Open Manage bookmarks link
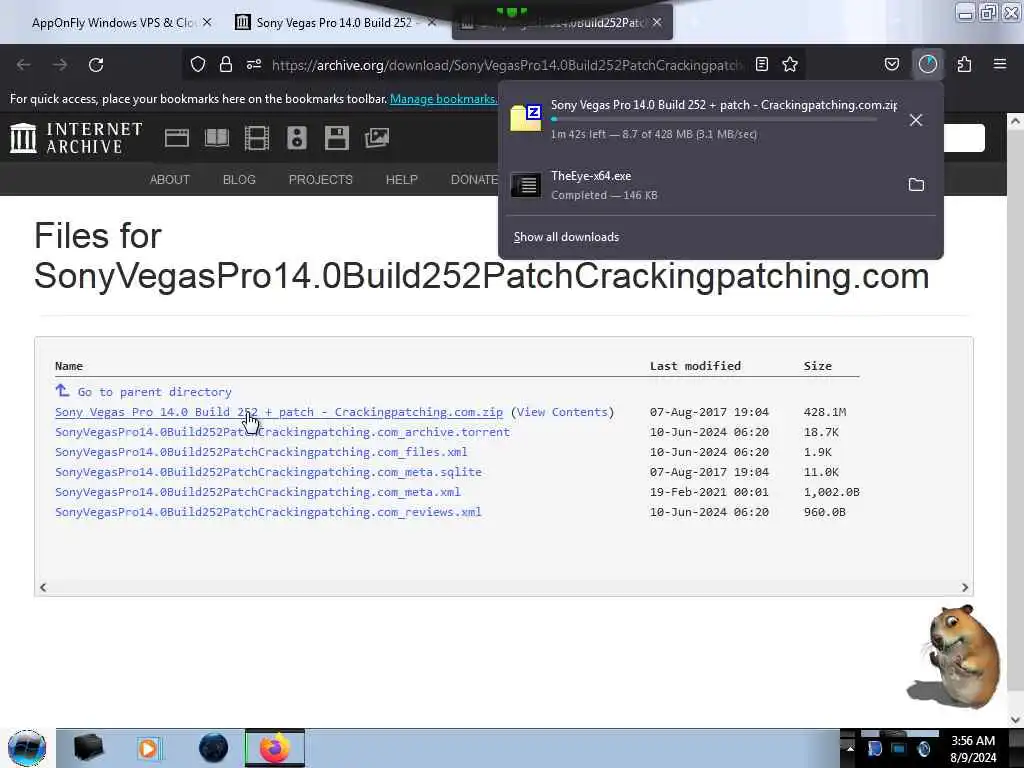 tap(443, 99)
